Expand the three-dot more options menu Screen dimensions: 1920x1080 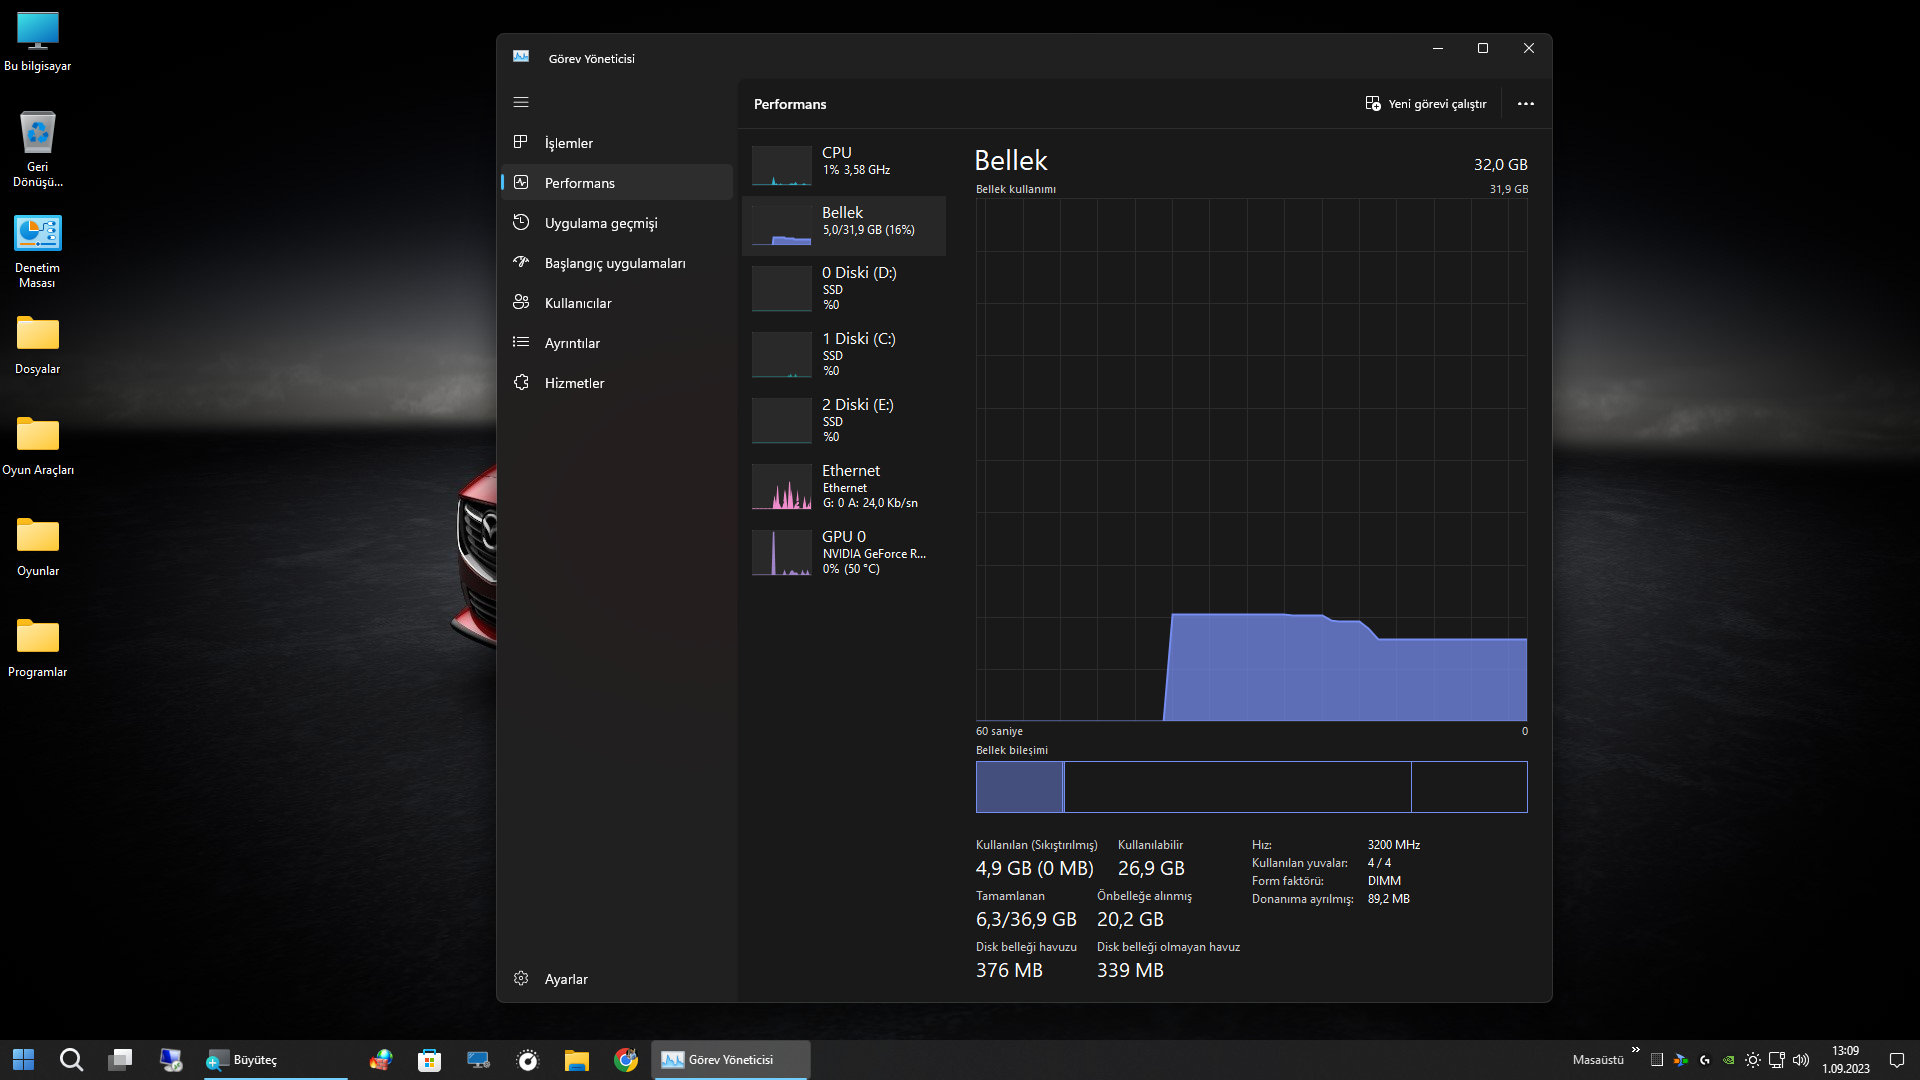[x=1525, y=104]
